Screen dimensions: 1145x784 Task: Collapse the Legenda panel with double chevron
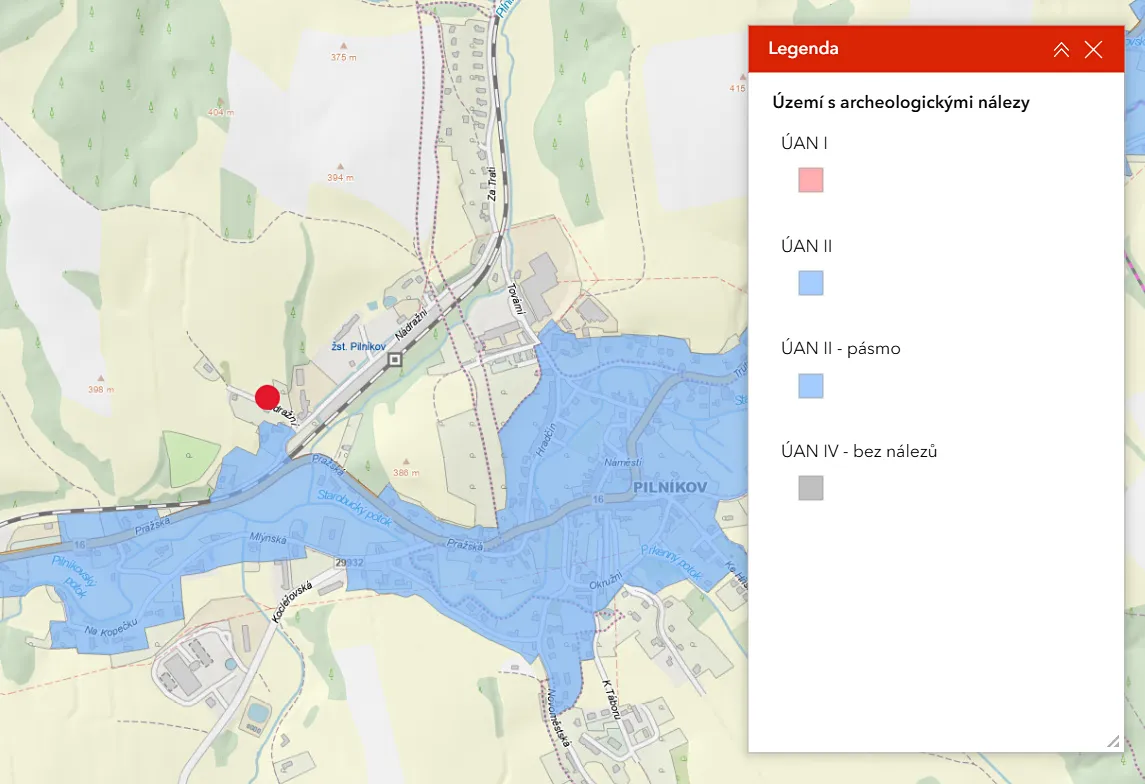click(1061, 49)
